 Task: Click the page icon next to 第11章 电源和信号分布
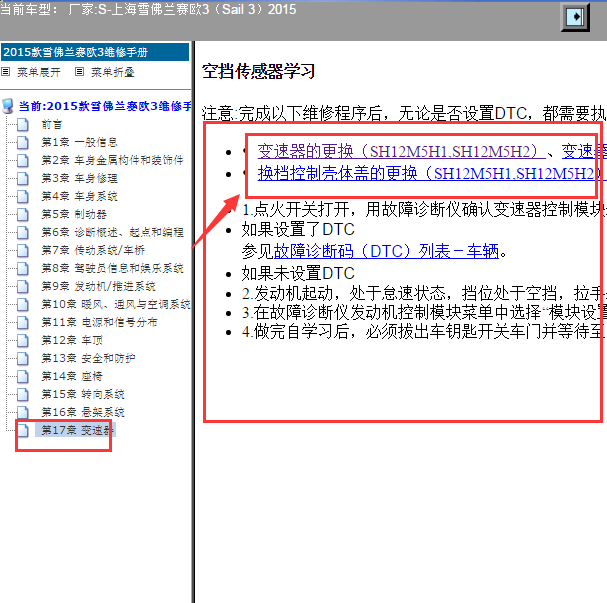tap(23, 322)
